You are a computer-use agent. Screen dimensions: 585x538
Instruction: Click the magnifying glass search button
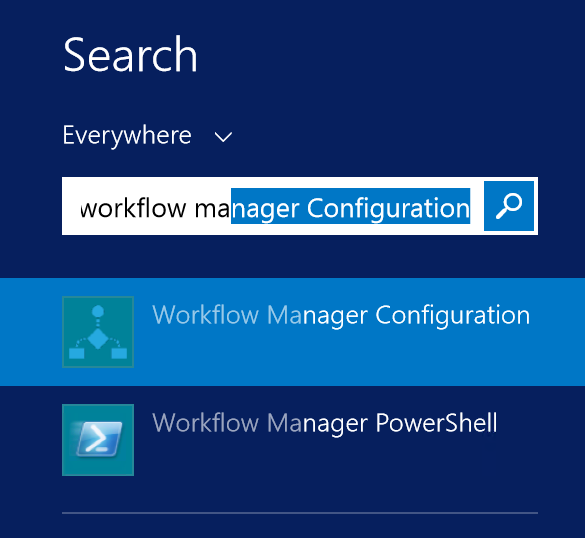coord(509,206)
